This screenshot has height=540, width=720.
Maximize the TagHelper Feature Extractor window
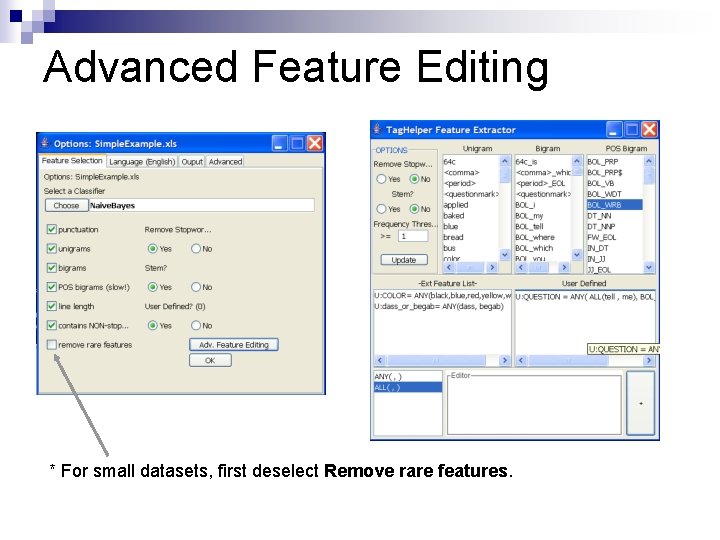click(632, 130)
